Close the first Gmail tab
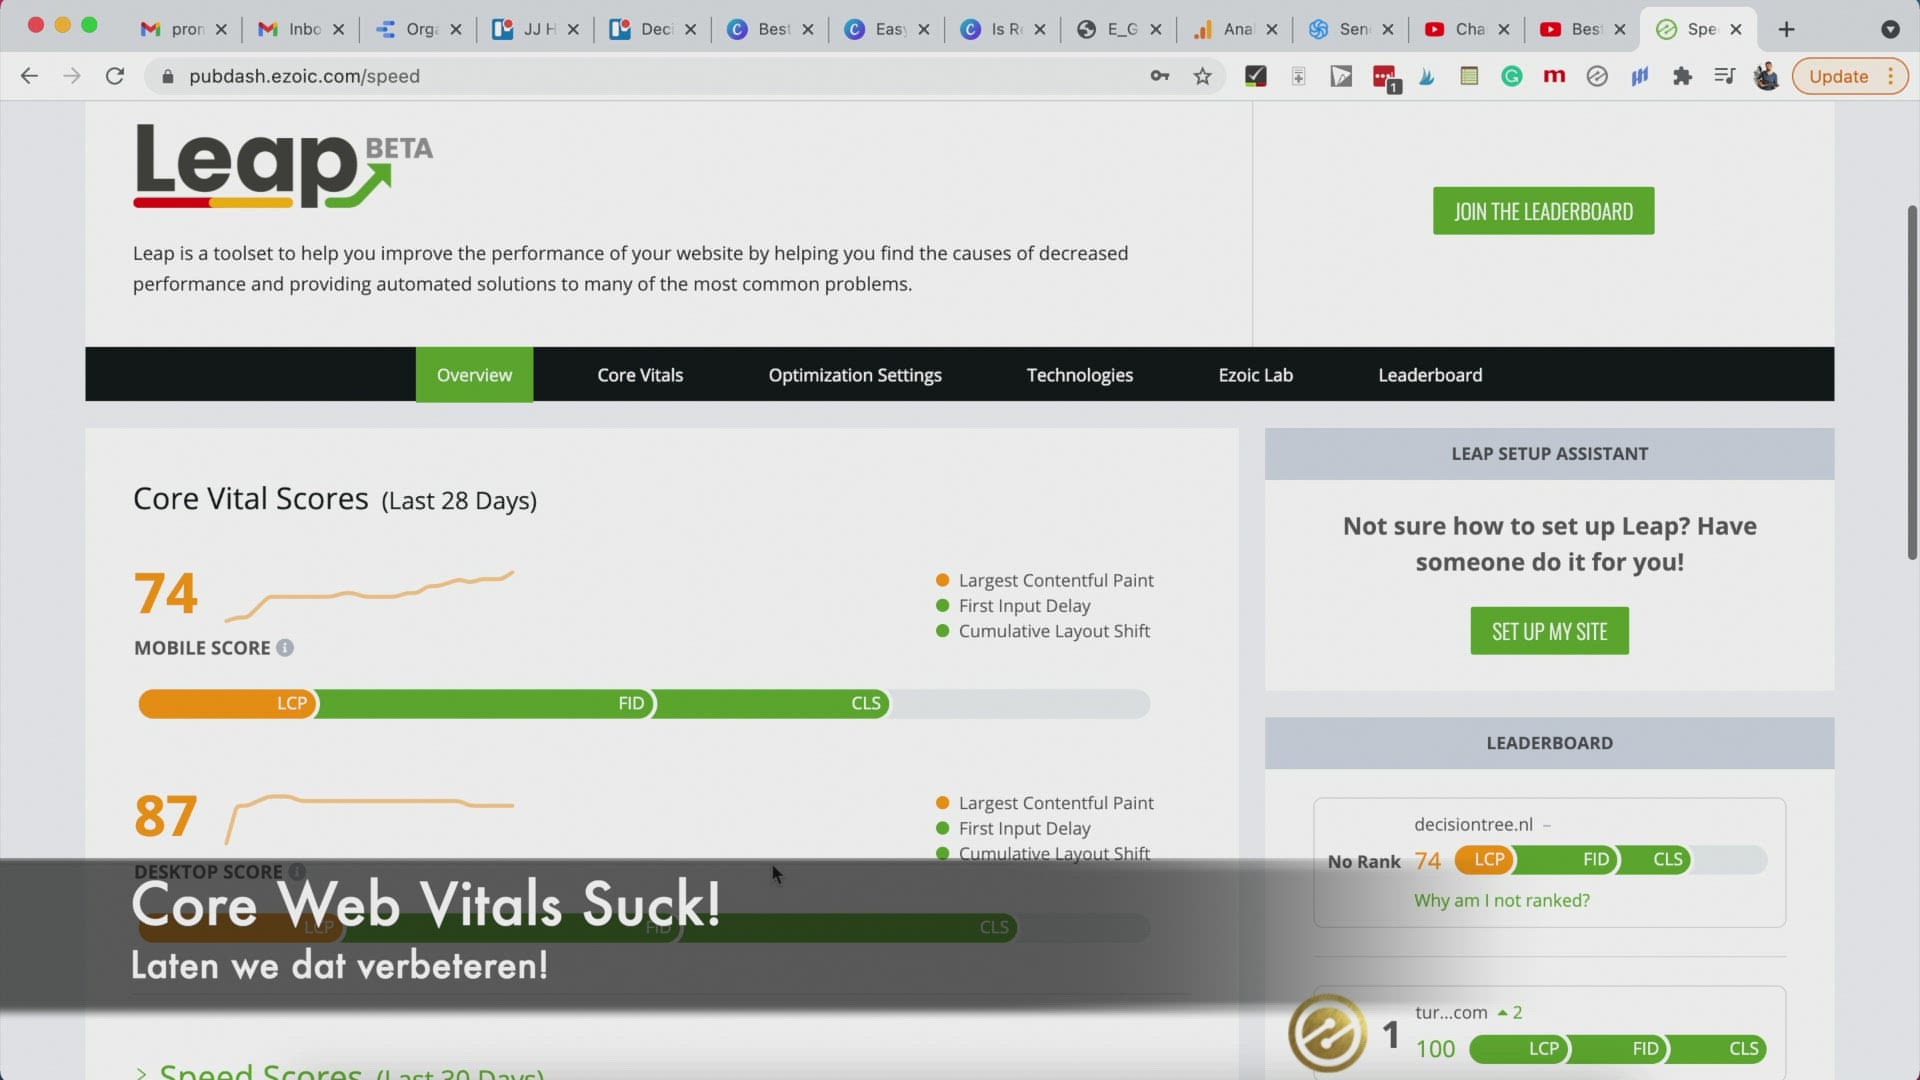The image size is (1920, 1080). [x=221, y=29]
